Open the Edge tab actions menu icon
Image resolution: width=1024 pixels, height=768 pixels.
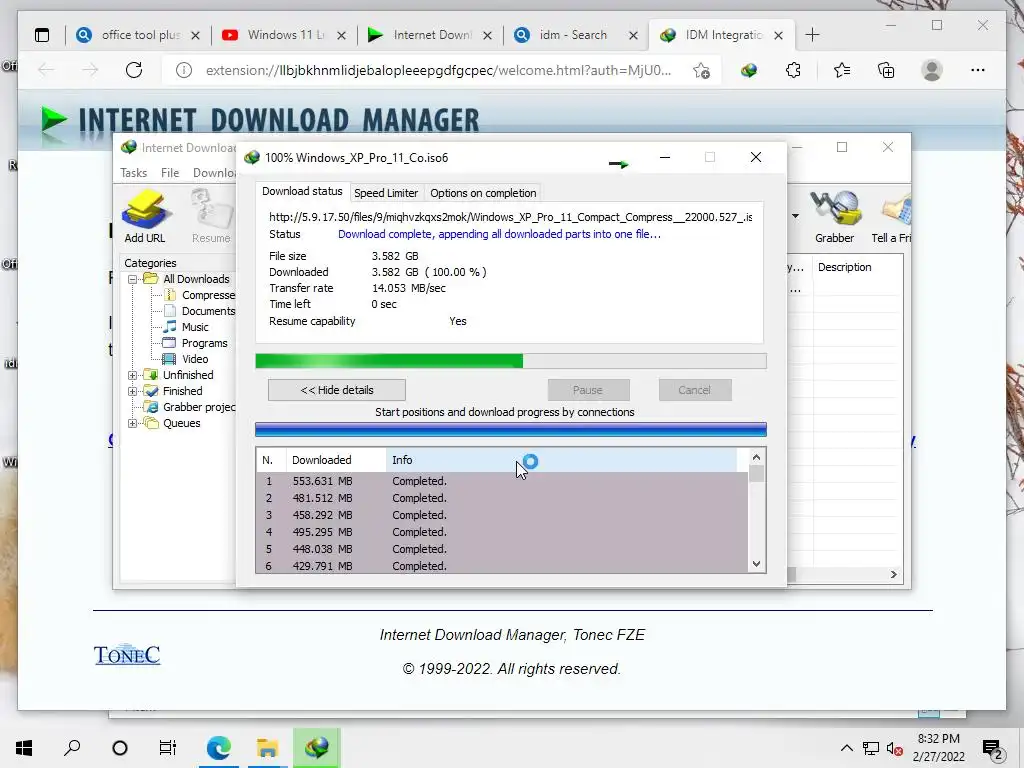[x=42, y=35]
